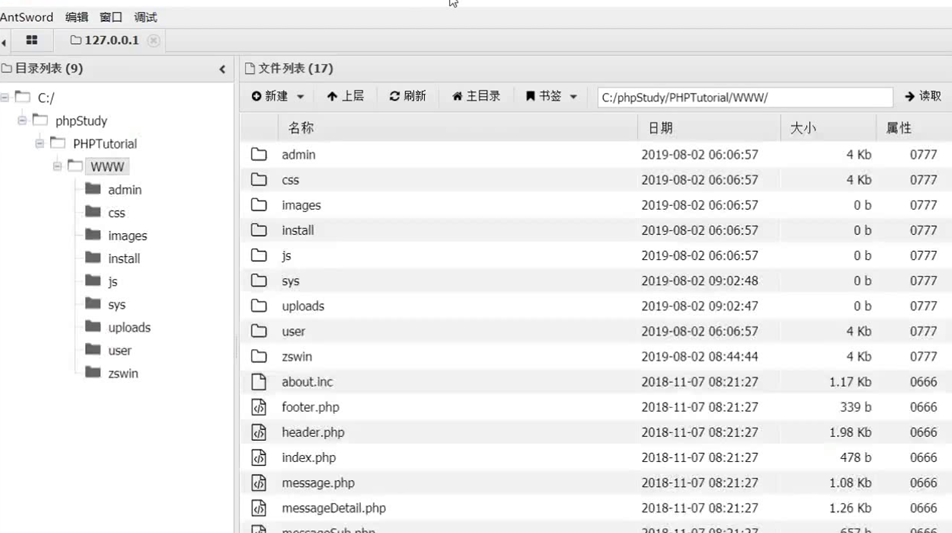
Task: Open the 调试 menu
Action: 145,17
